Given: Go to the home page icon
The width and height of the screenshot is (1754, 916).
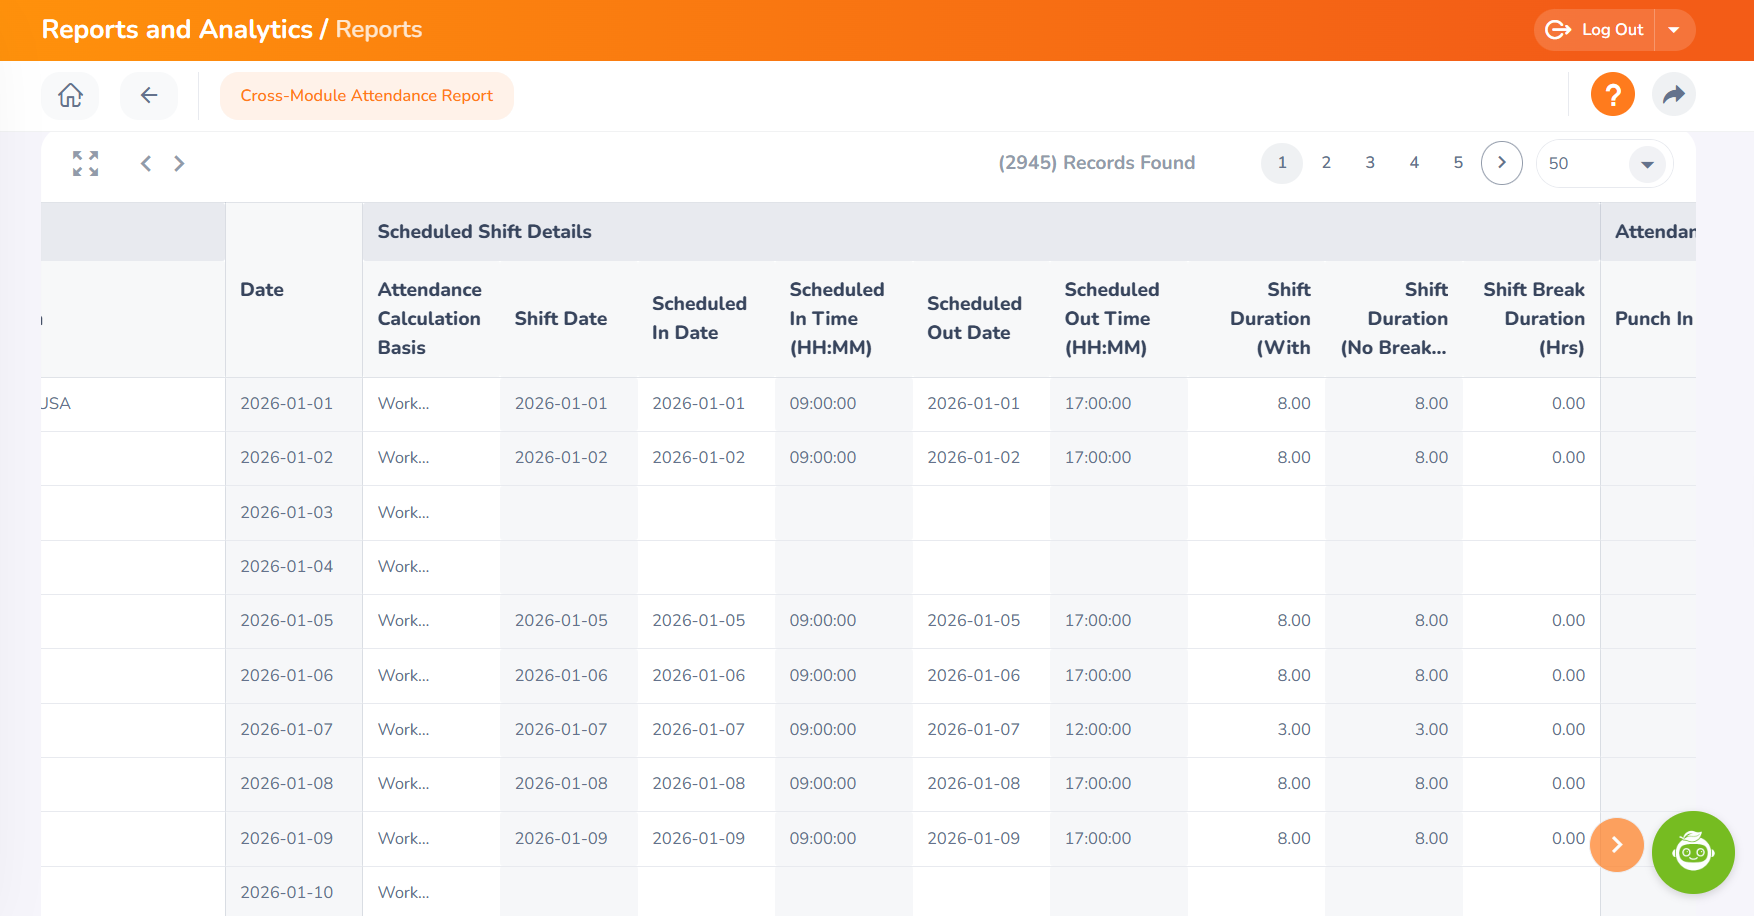Looking at the screenshot, I should tap(70, 96).
